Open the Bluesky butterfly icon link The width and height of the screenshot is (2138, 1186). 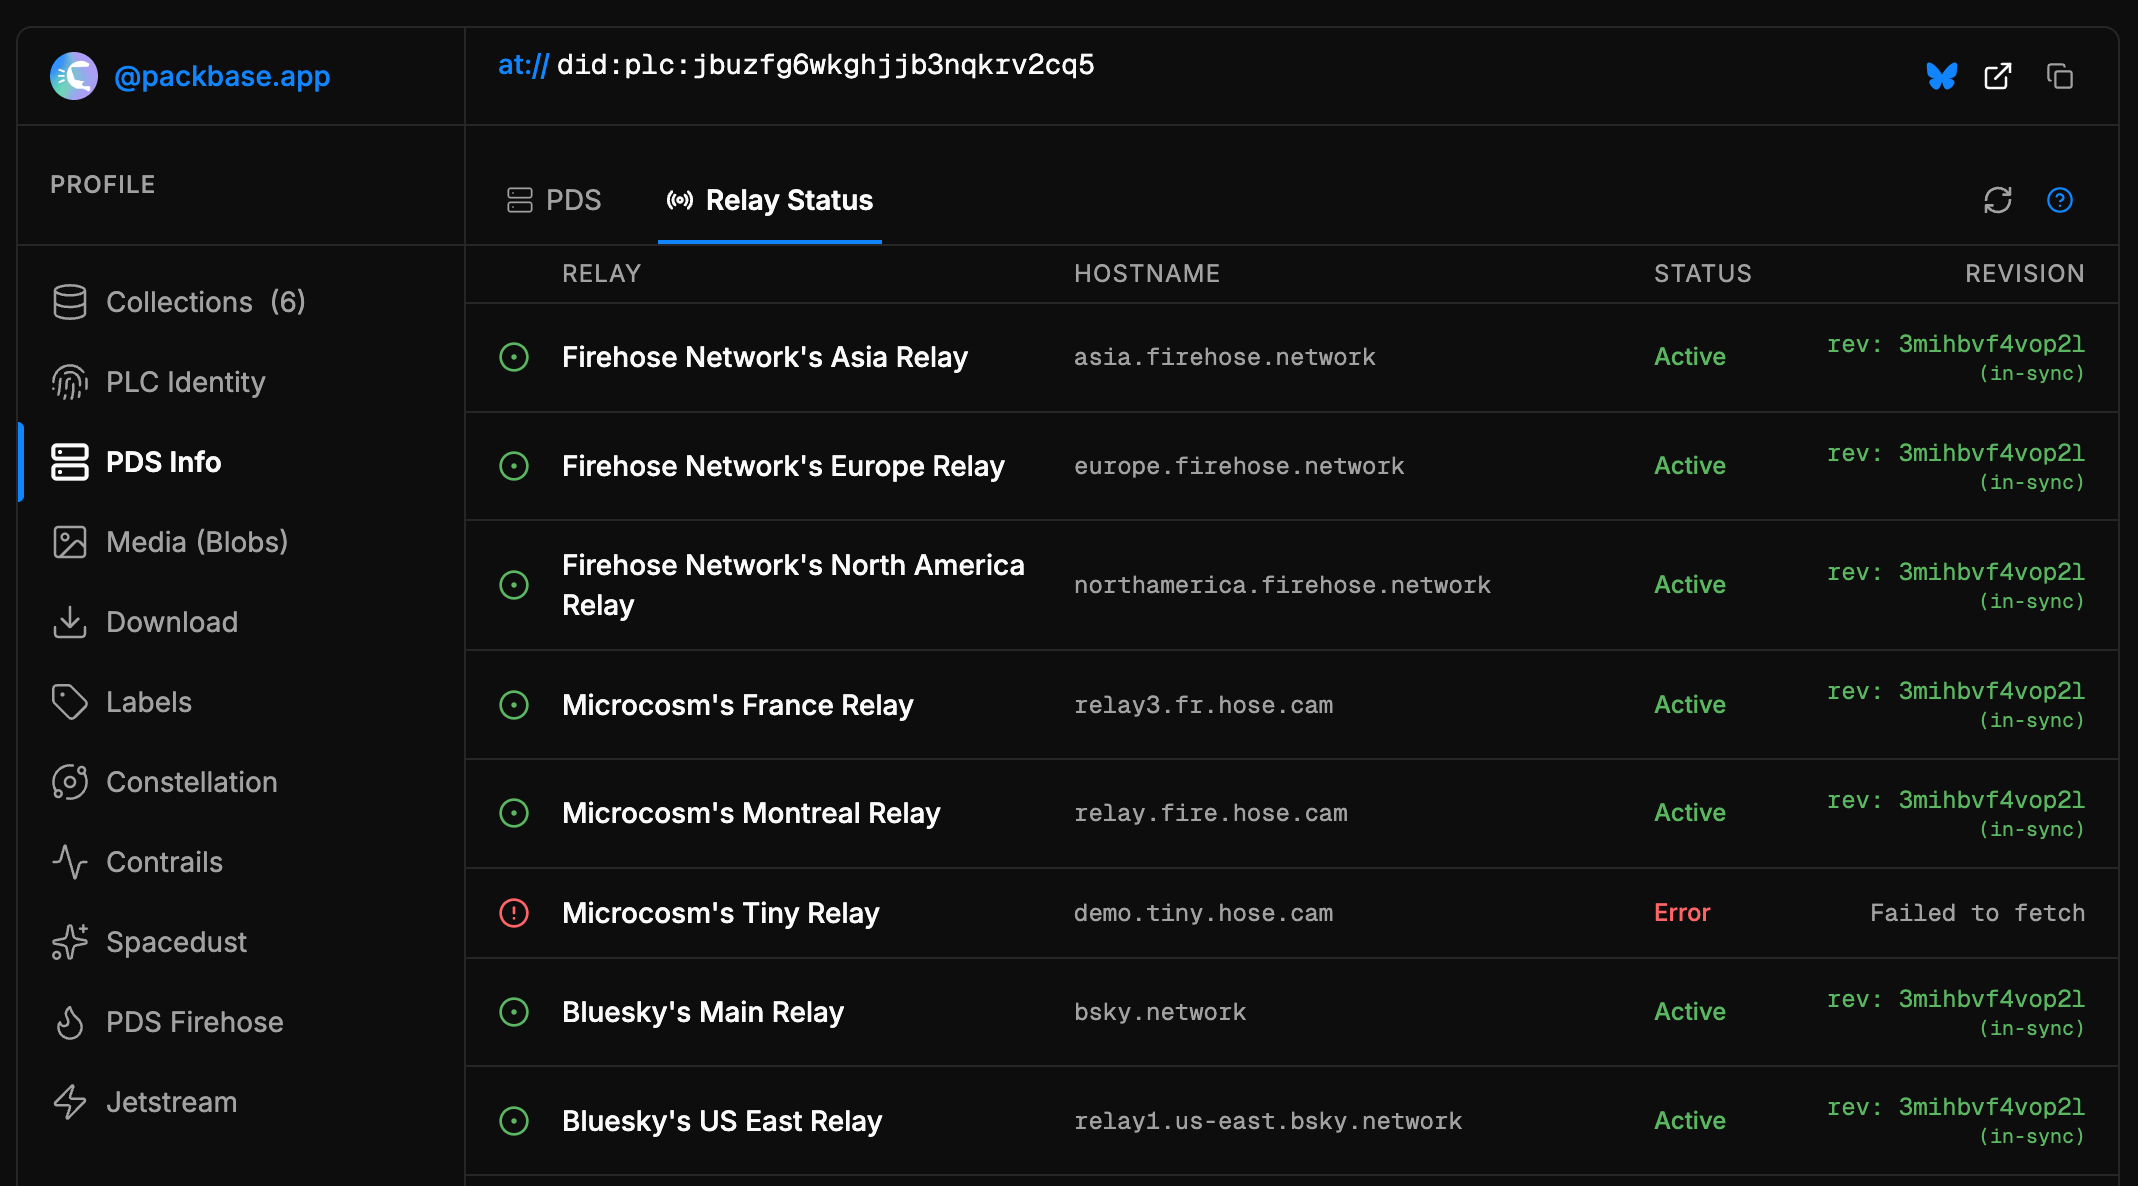click(x=1941, y=76)
